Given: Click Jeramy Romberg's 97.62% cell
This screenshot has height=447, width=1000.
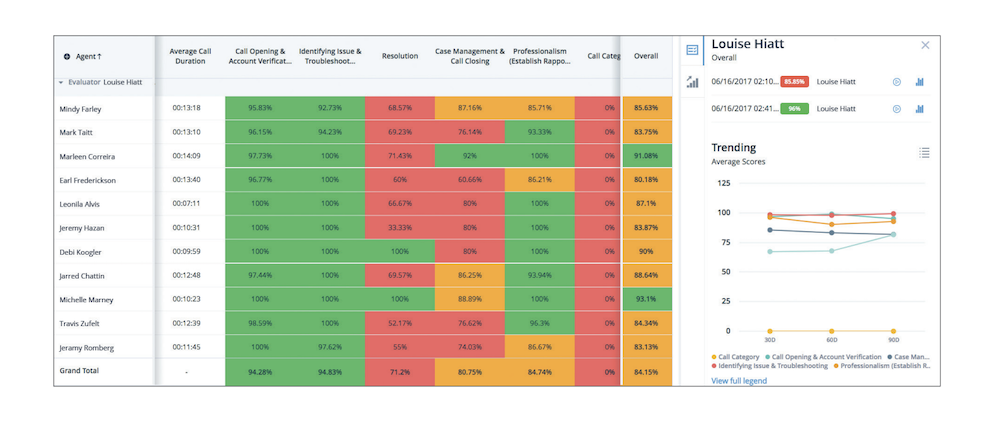Looking at the screenshot, I should click(x=330, y=348).
